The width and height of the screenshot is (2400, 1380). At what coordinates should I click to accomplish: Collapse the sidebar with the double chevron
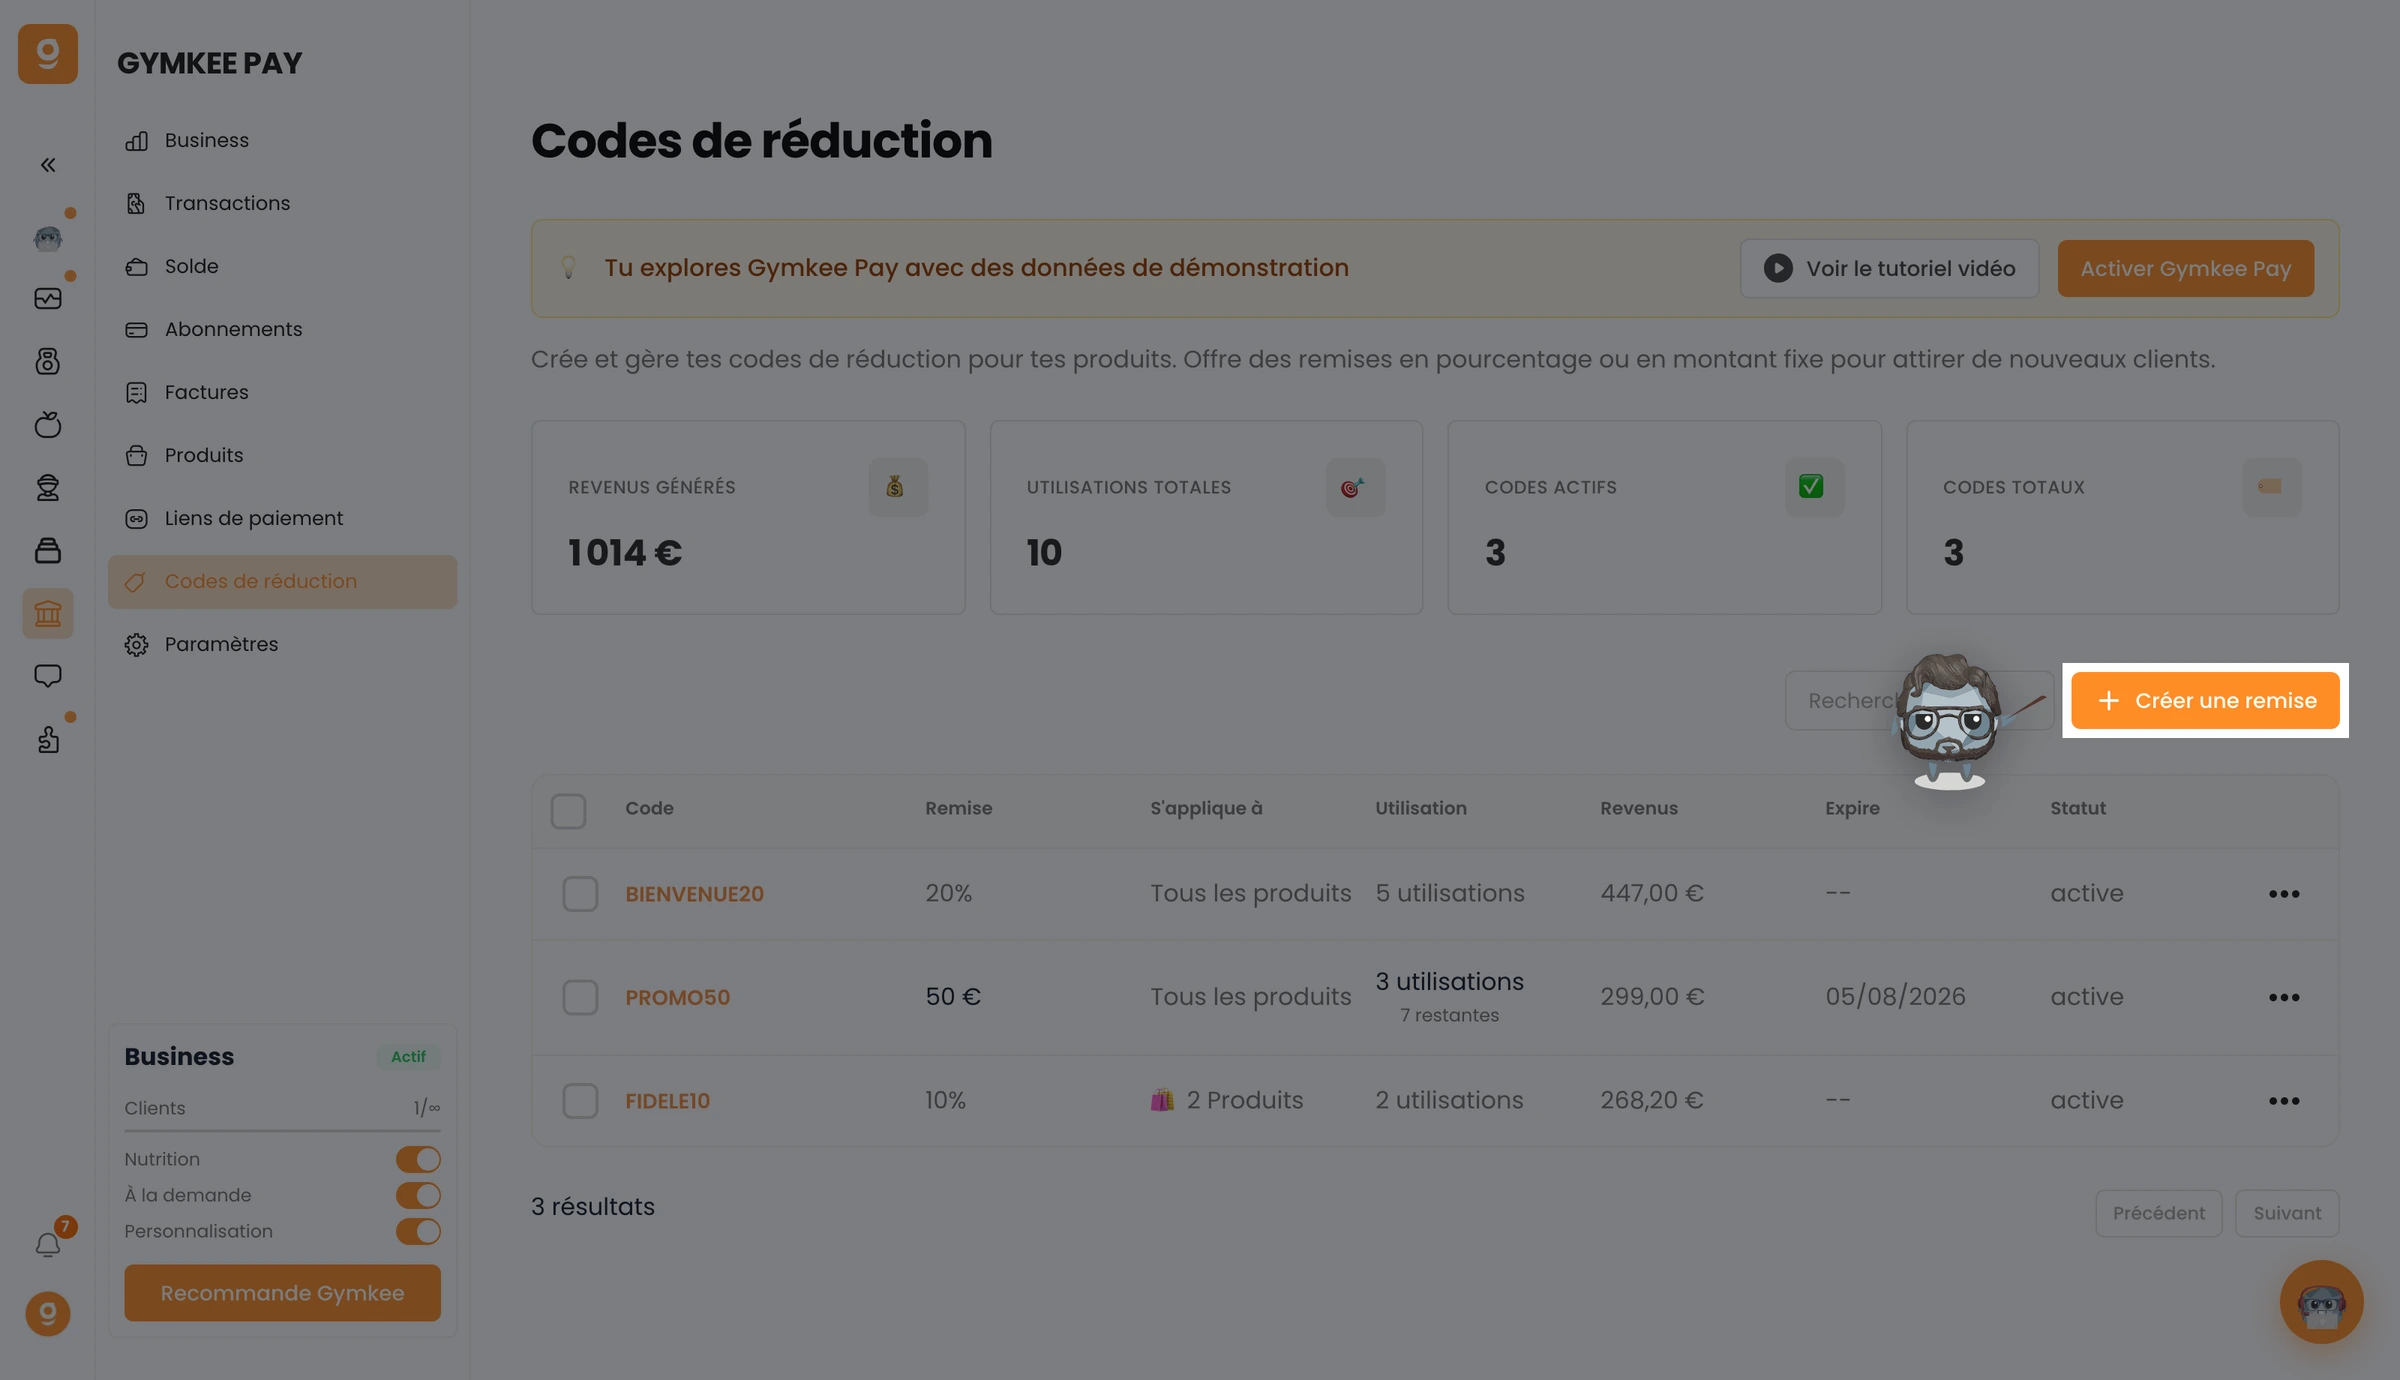pyautogui.click(x=48, y=165)
